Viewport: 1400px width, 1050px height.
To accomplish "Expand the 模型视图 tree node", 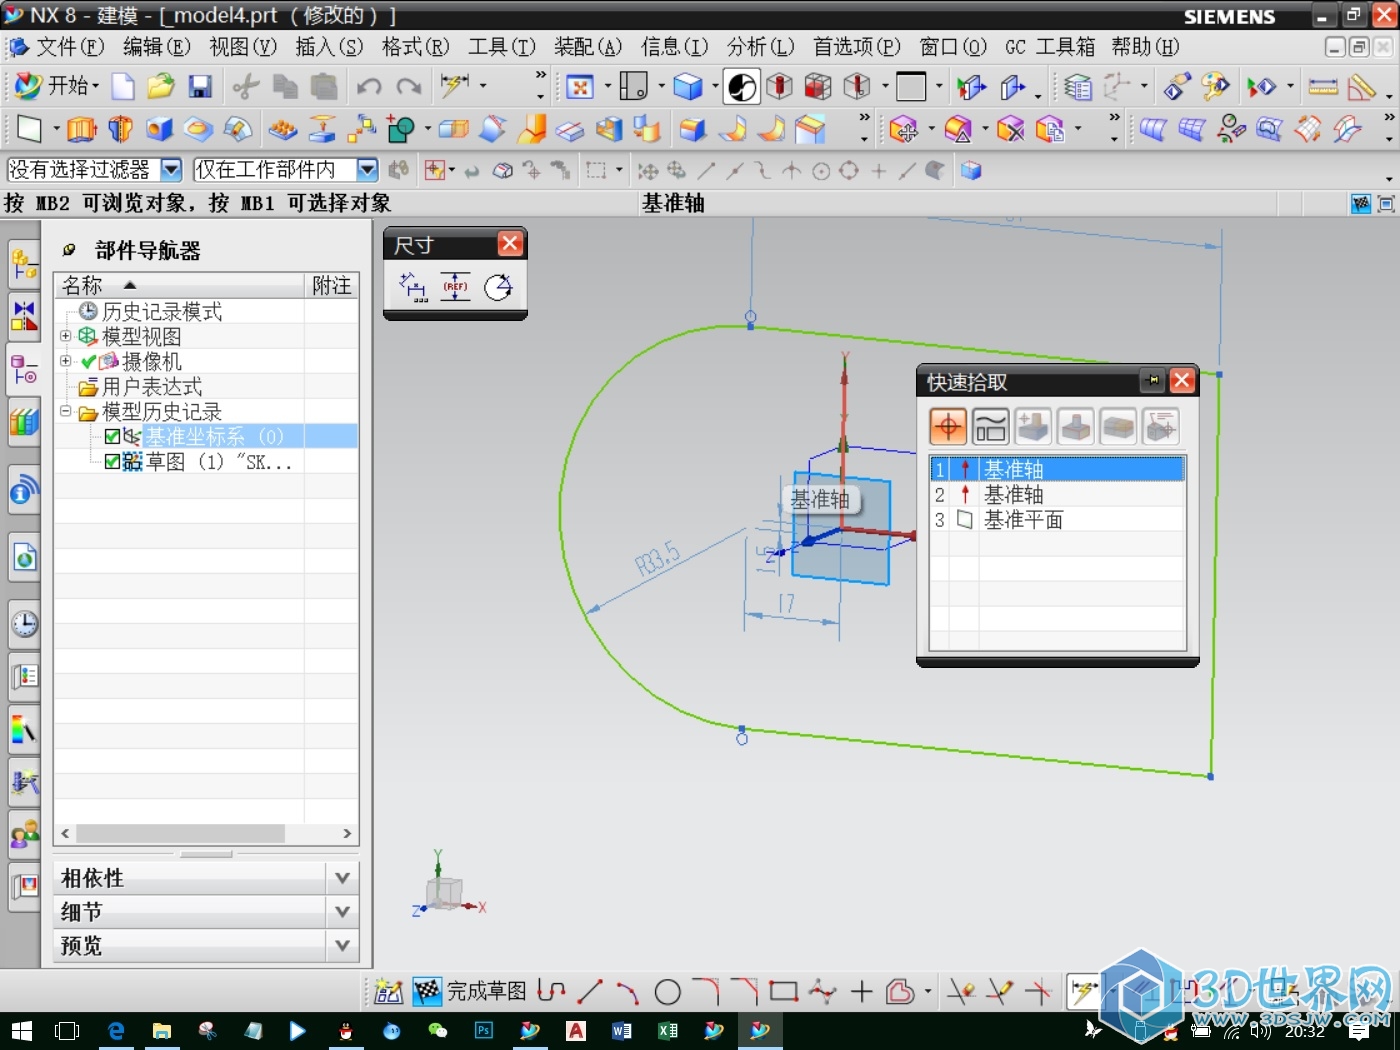I will coord(65,336).
